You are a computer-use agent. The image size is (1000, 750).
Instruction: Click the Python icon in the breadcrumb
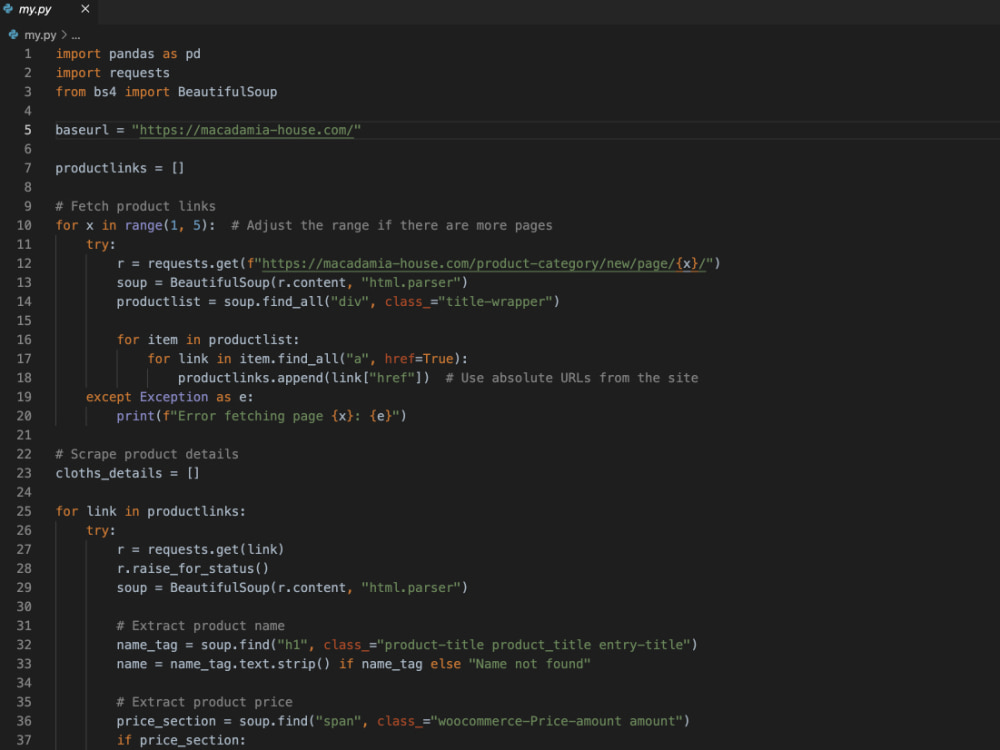(x=13, y=34)
